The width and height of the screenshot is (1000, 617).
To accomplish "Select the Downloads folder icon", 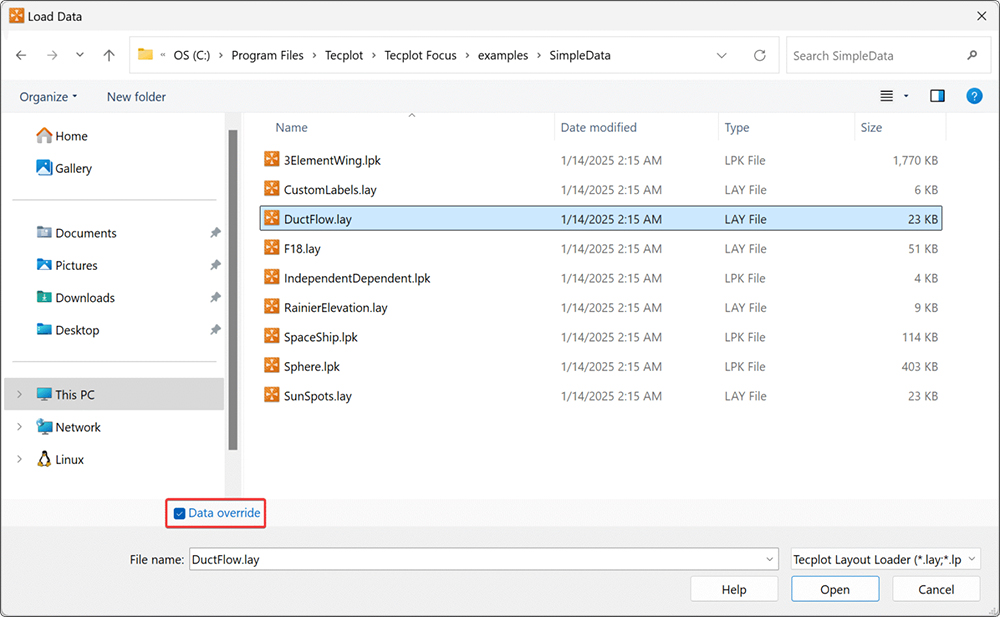I will click(x=44, y=297).
